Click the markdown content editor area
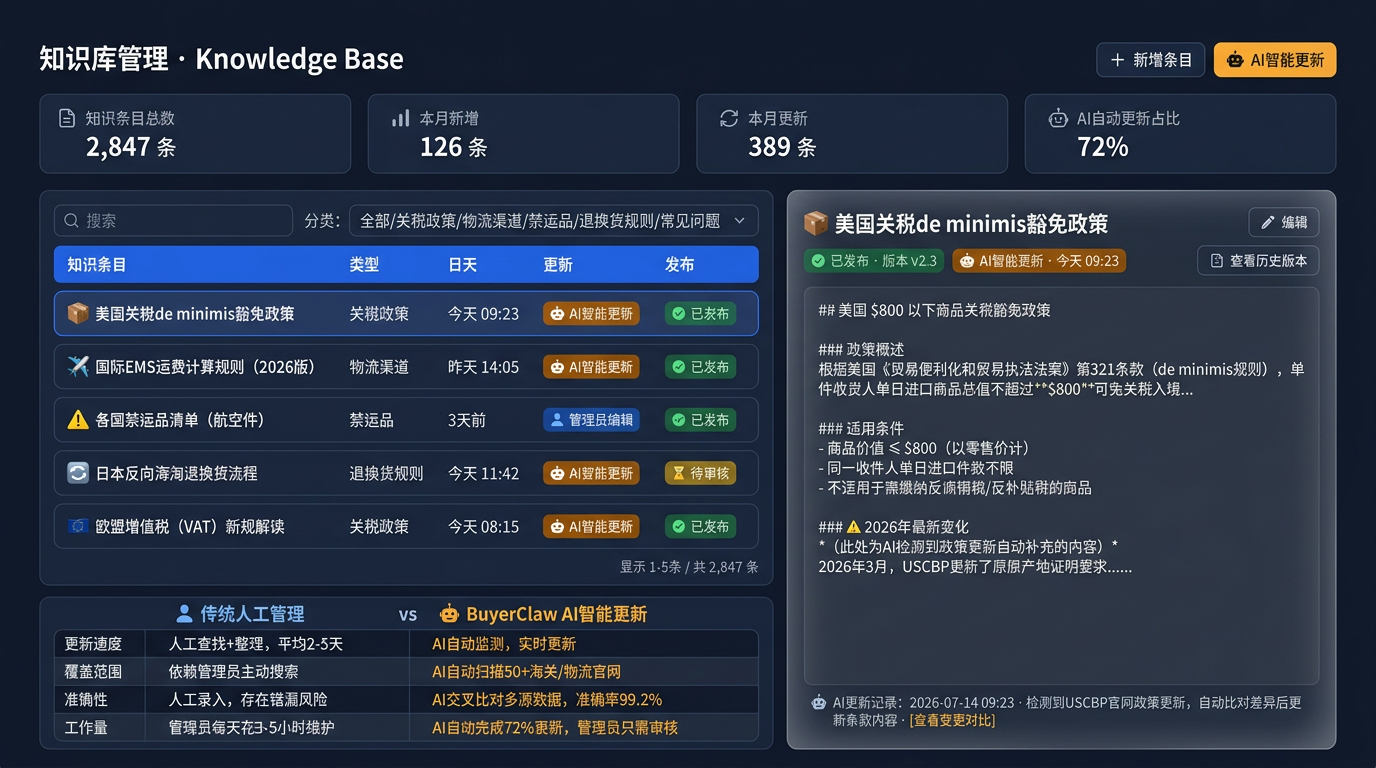1376x768 pixels. (1061, 486)
